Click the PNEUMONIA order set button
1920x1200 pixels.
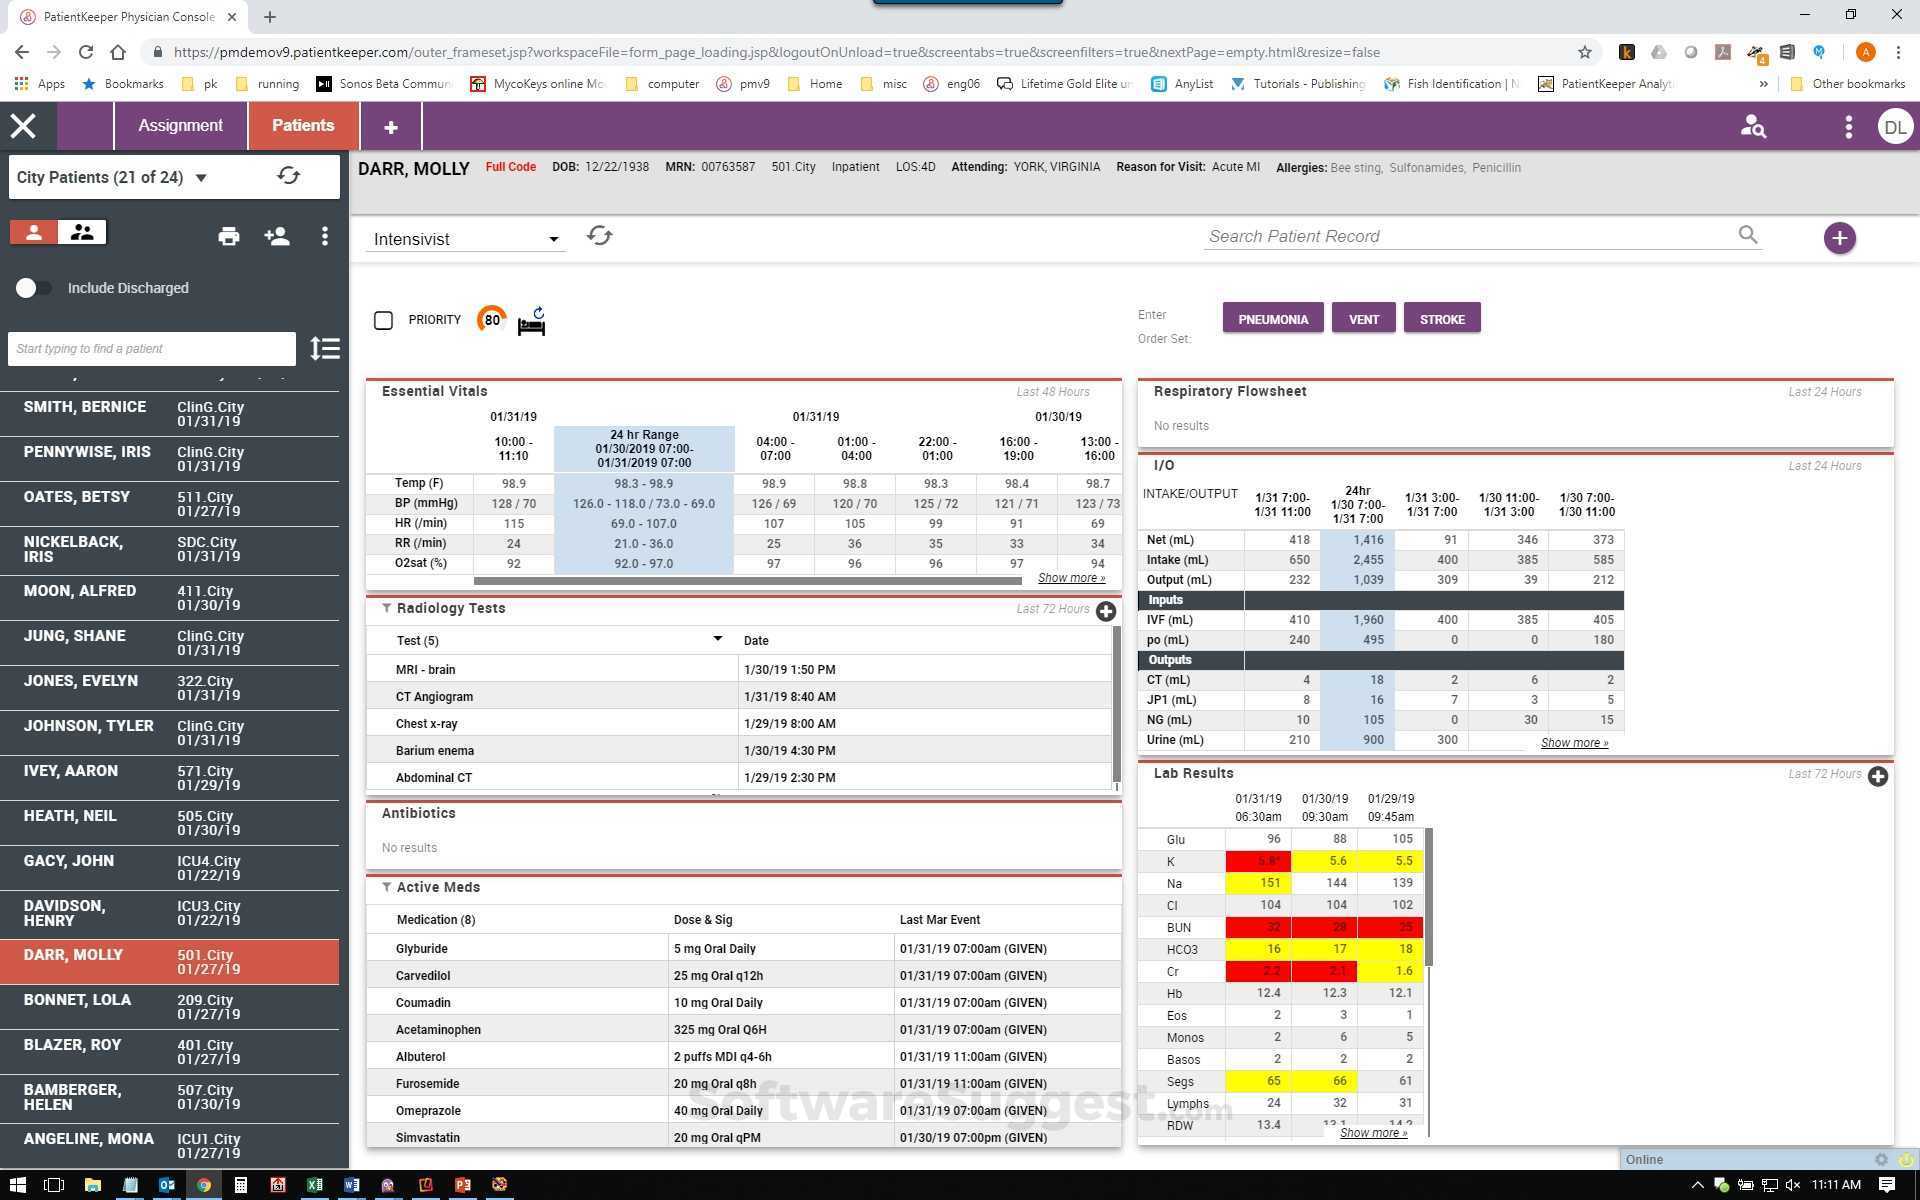click(x=1272, y=318)
